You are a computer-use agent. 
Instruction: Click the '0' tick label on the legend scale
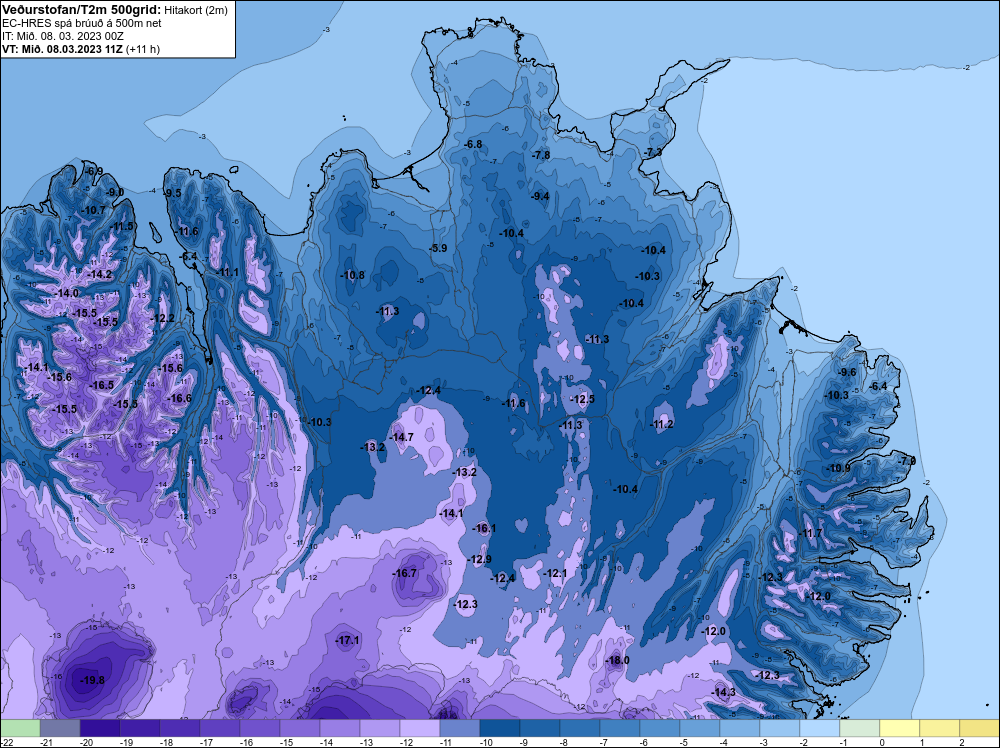[x=882, y=742]
